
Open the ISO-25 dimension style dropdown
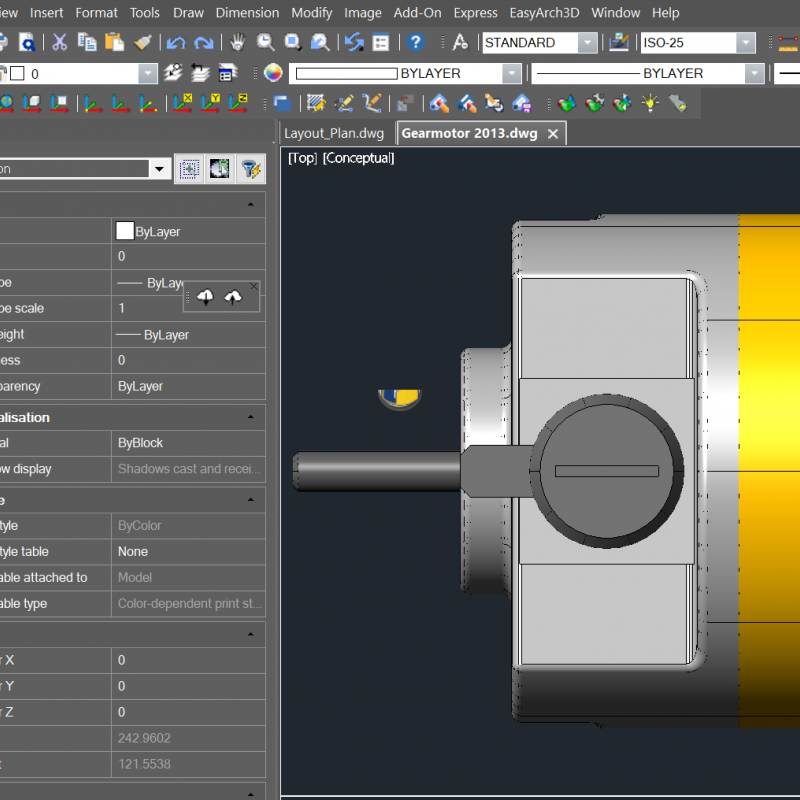tap(746, 43)
